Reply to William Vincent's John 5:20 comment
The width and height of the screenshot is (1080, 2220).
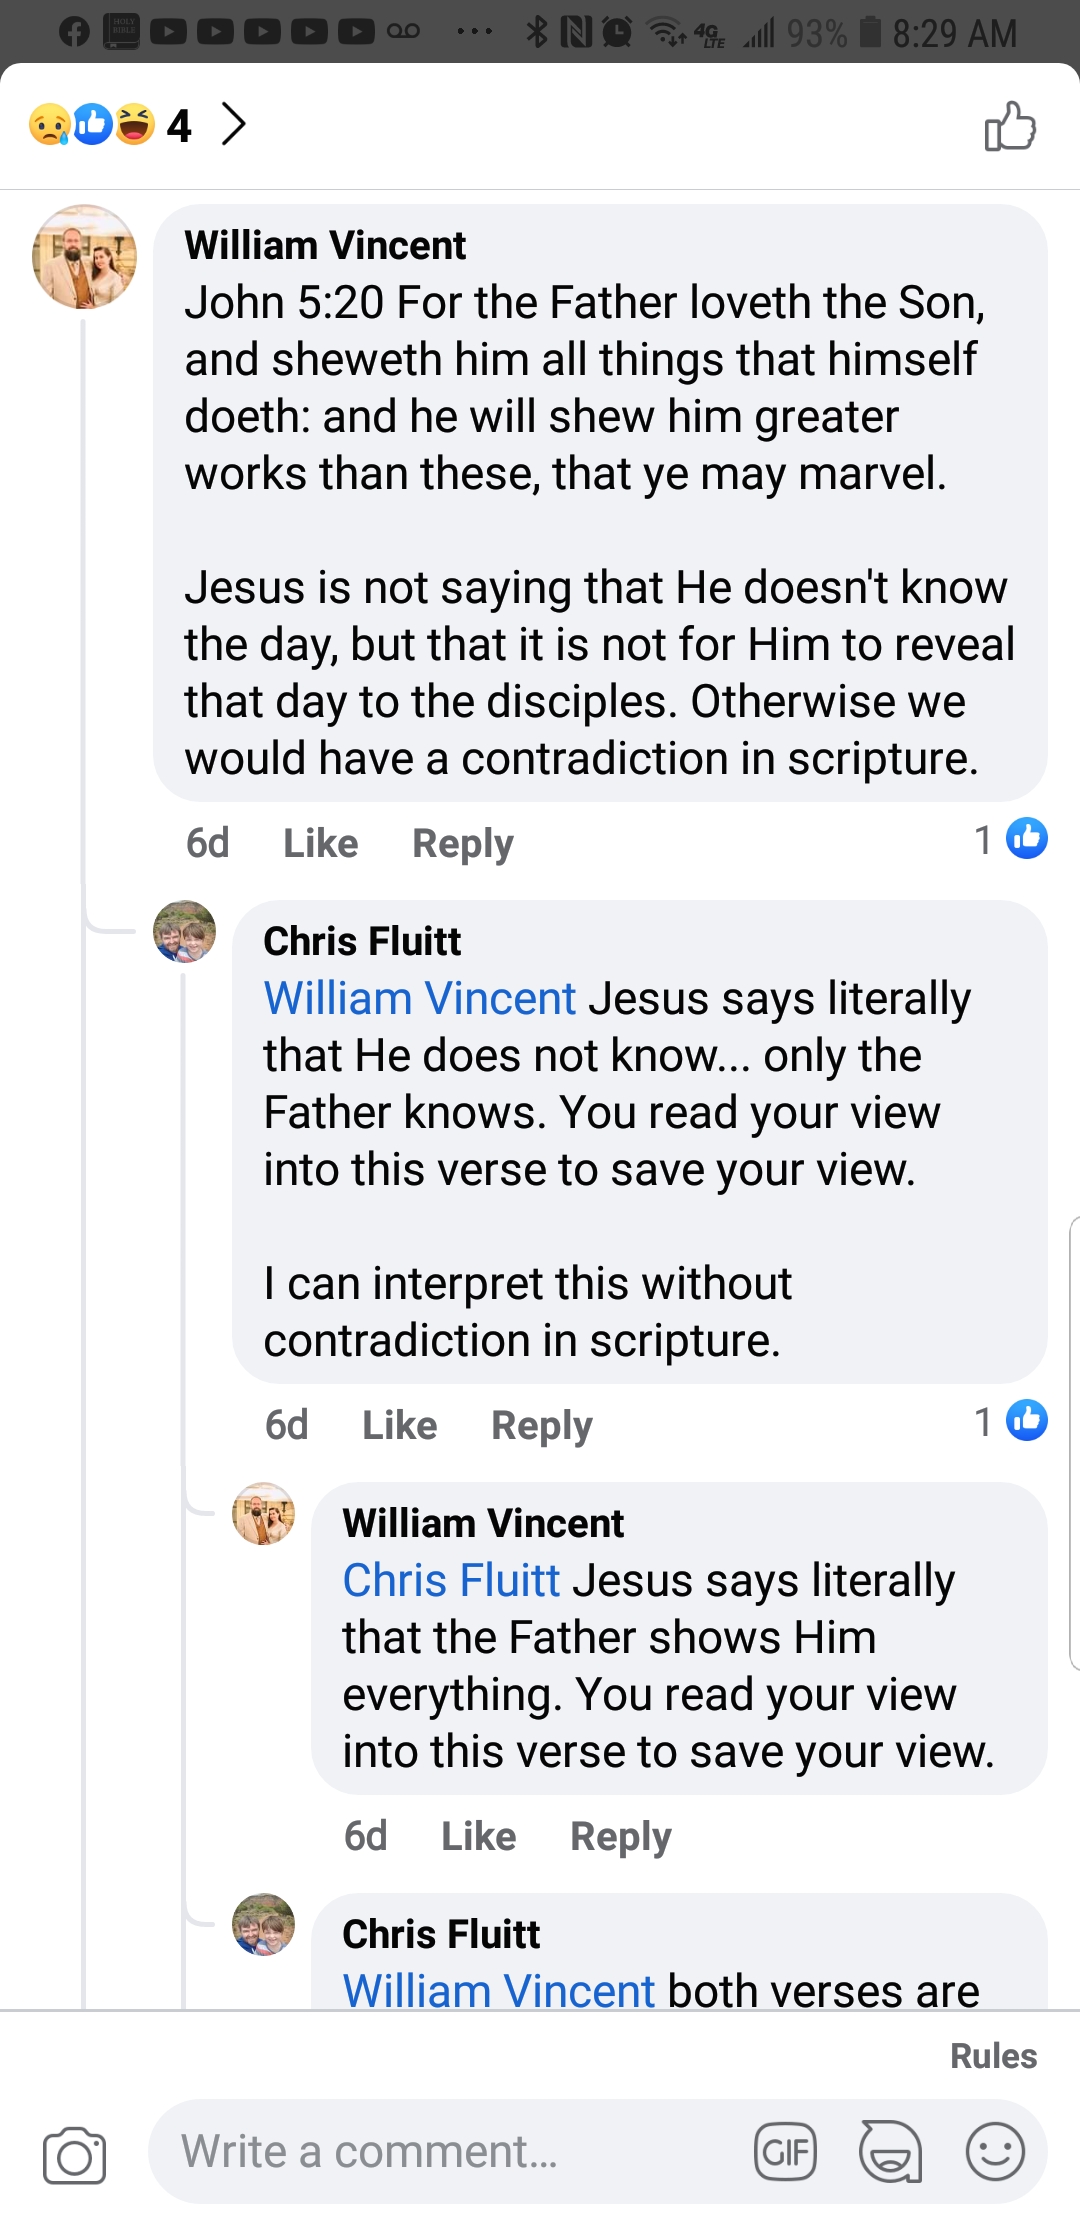click(x=463, y=843)
